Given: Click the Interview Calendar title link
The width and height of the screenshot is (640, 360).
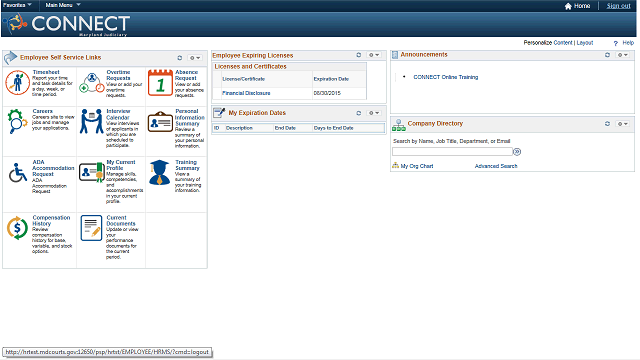Looking at the screenshot, I should pyautogui.click(x=118, y=114).
